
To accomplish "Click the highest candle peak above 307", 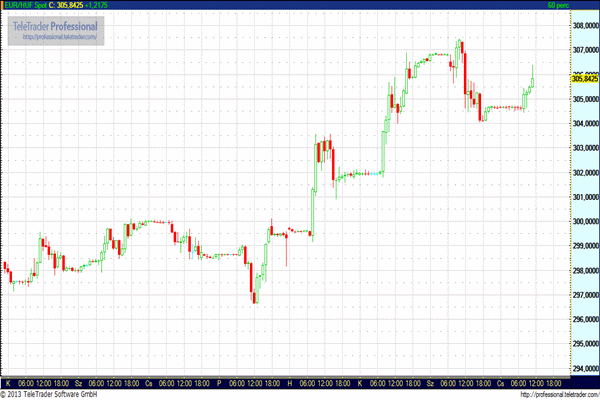I will click(x=459, y=41).
